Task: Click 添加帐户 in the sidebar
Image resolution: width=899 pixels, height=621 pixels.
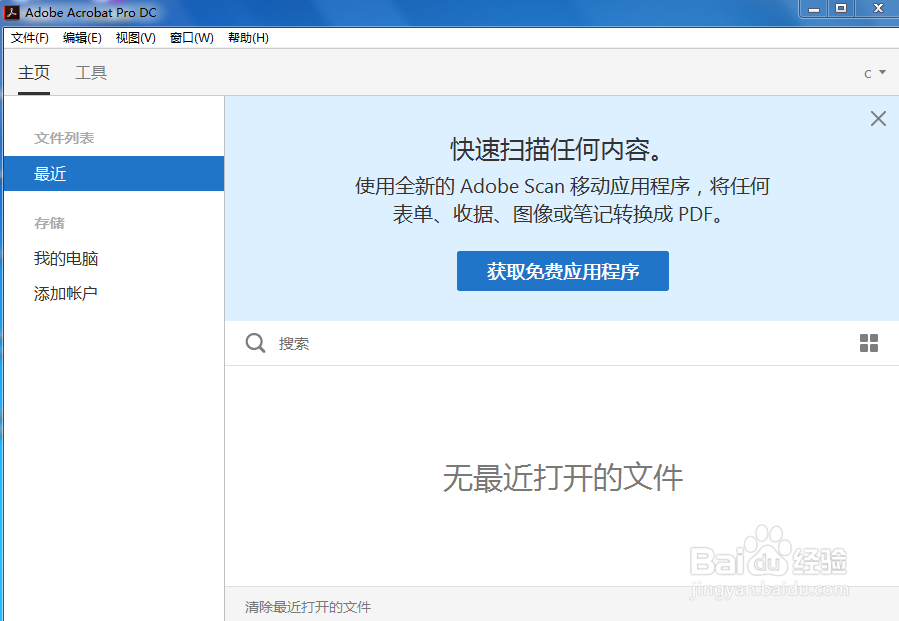Action: (65, 292)
